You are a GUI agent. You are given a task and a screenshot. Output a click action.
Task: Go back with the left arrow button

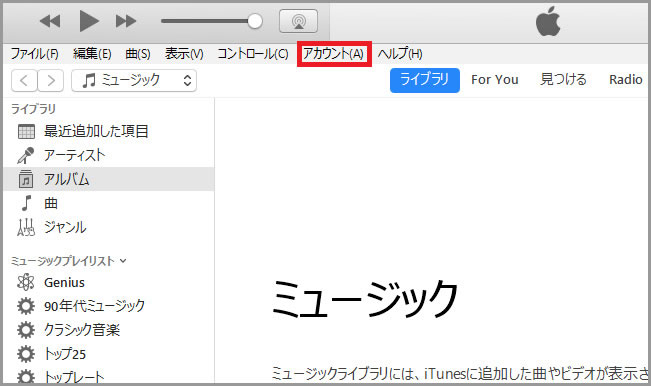point(24,80)
